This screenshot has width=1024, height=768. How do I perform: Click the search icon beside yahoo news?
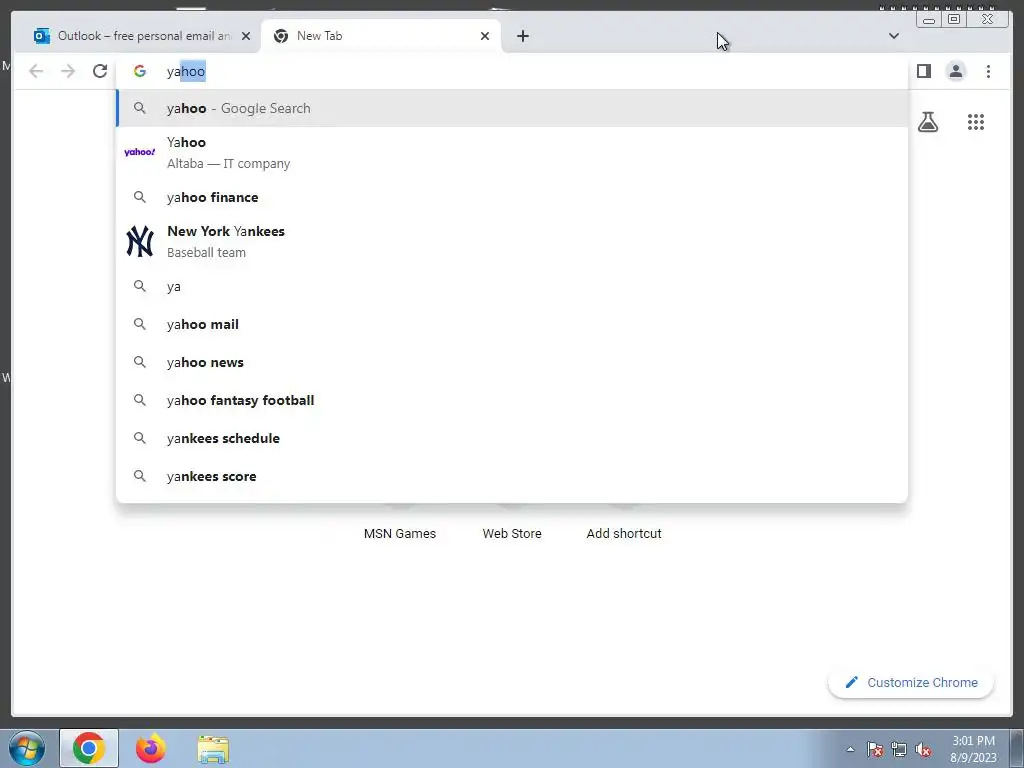tap(140, 361)
